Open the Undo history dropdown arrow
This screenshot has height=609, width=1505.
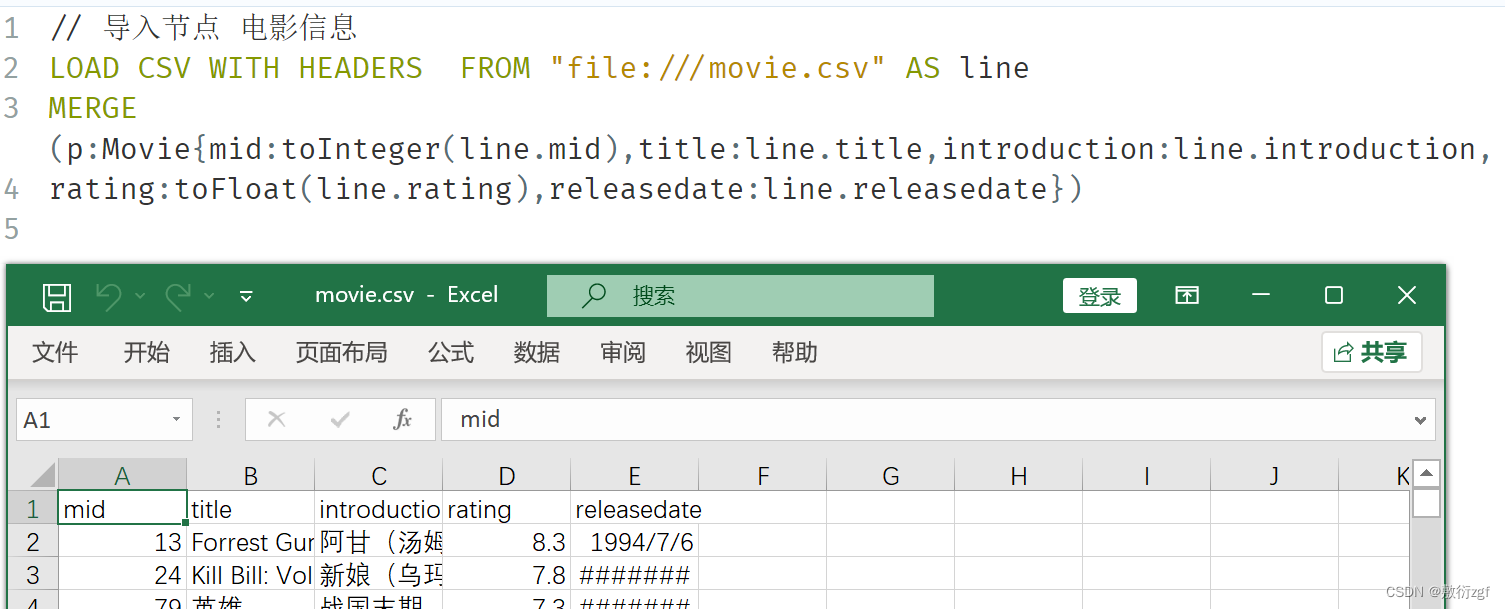pyautogui.click(x=140, y=296)
